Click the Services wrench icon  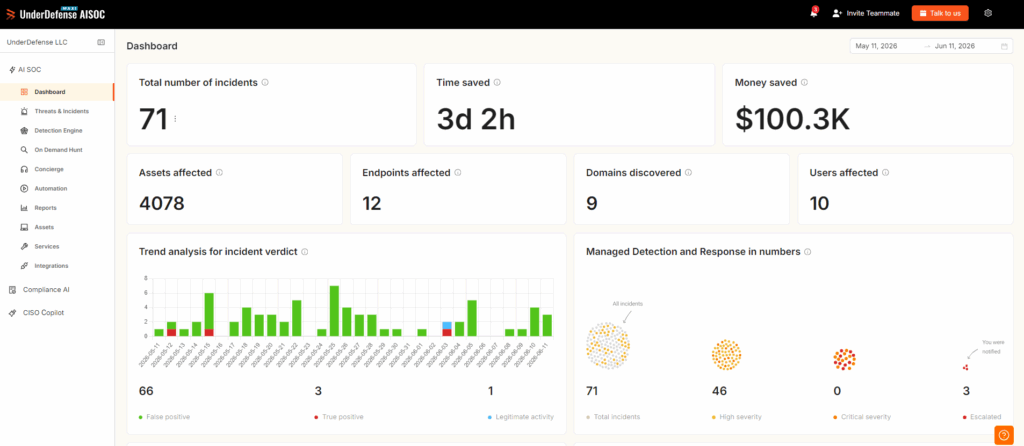click(x=24, y=246)
